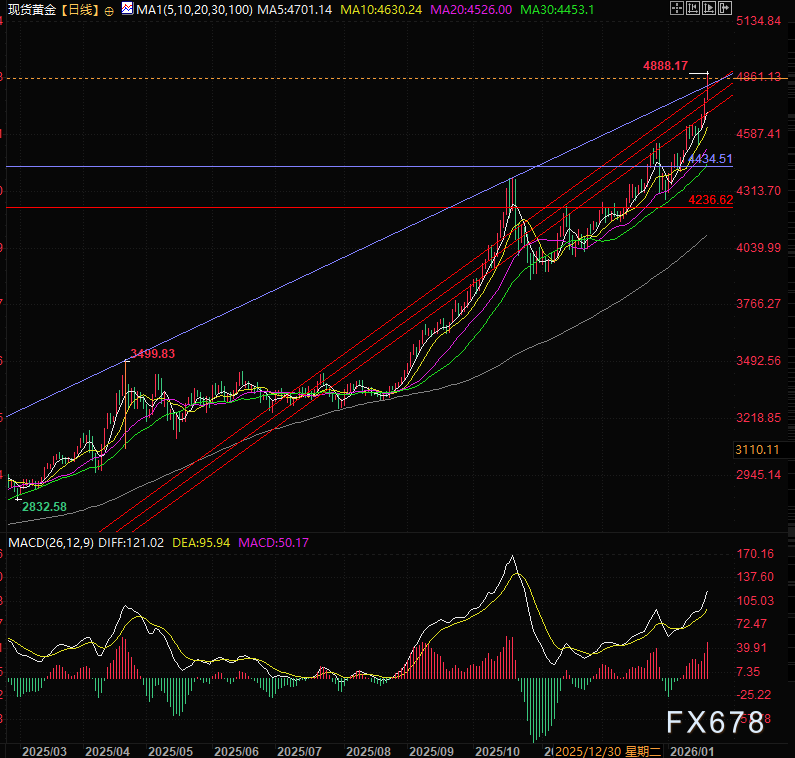Screen dimensions: 795x758
Task: Click the 4888.17 high price label
Action: tap(665, 65)
